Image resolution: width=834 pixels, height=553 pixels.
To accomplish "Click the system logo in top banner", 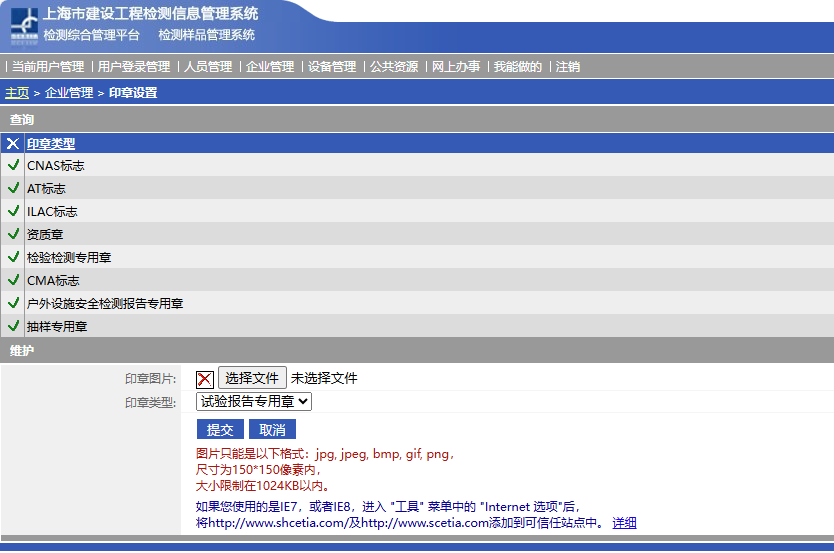I will (x=25, y=26).
